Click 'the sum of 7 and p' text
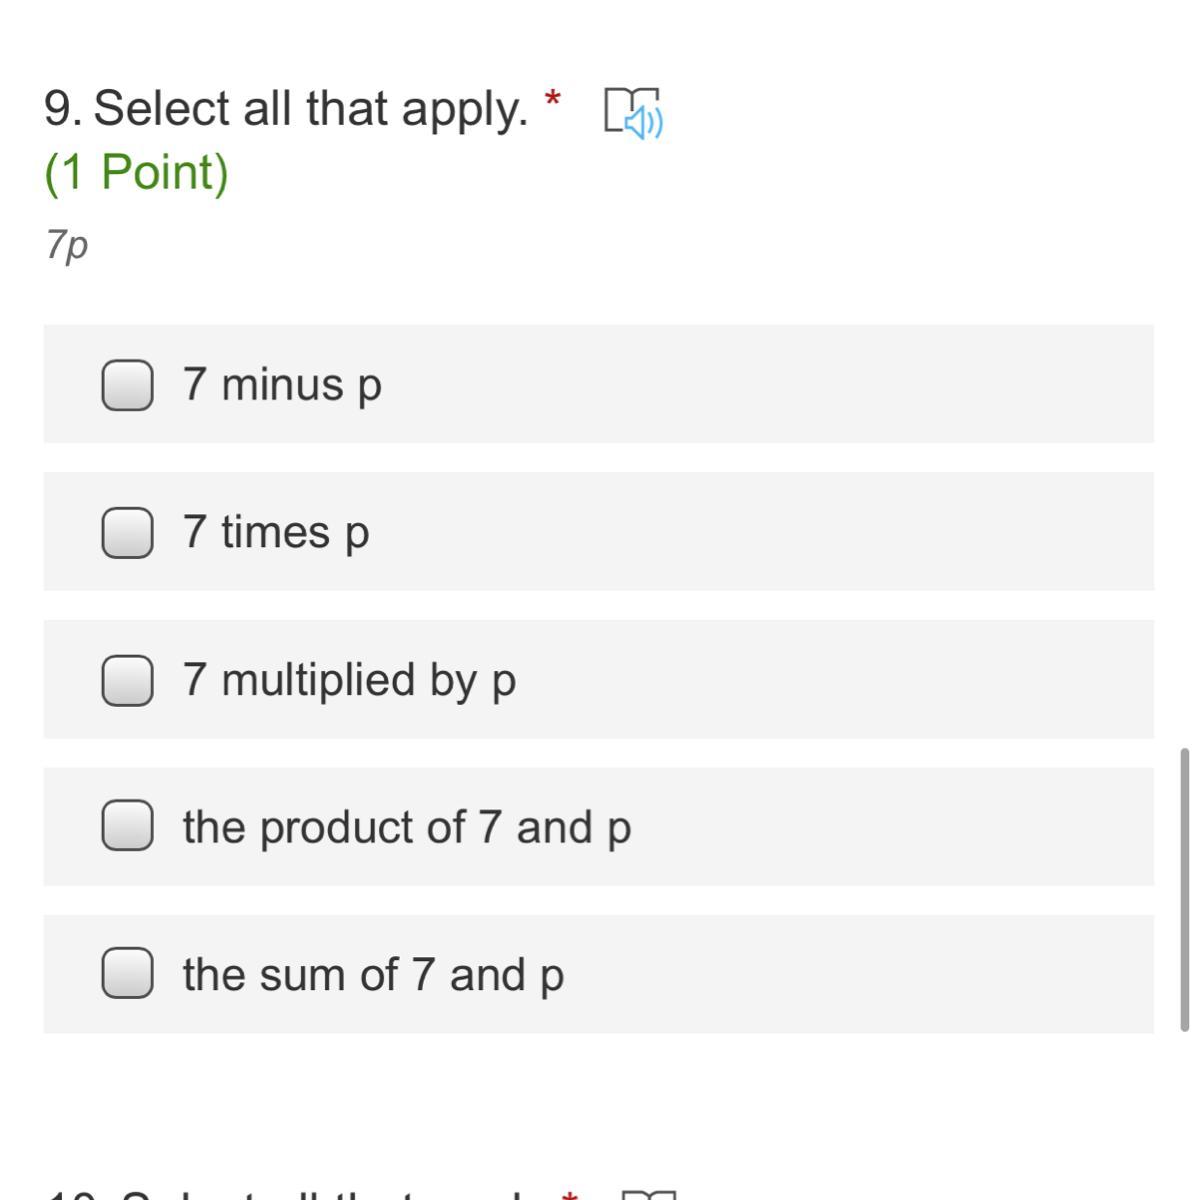Viewport: 1199px width, 1200px height. (x=373, y=974)
